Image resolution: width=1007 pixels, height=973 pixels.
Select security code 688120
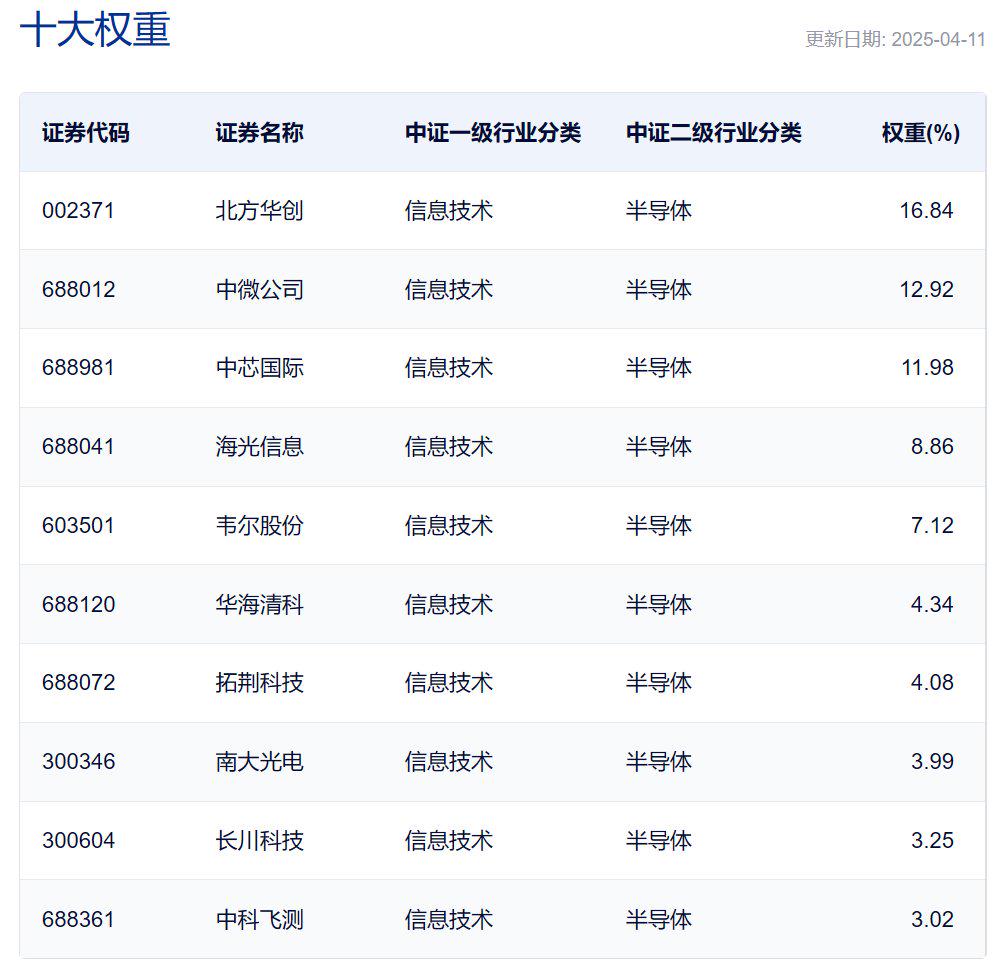(x=78, y=605)
